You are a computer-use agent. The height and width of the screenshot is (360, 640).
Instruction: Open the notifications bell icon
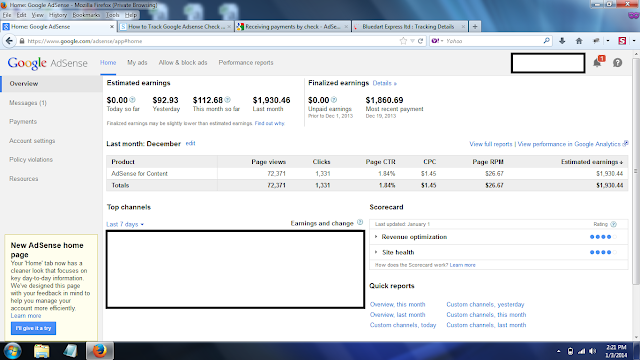[x=597, y=63]
